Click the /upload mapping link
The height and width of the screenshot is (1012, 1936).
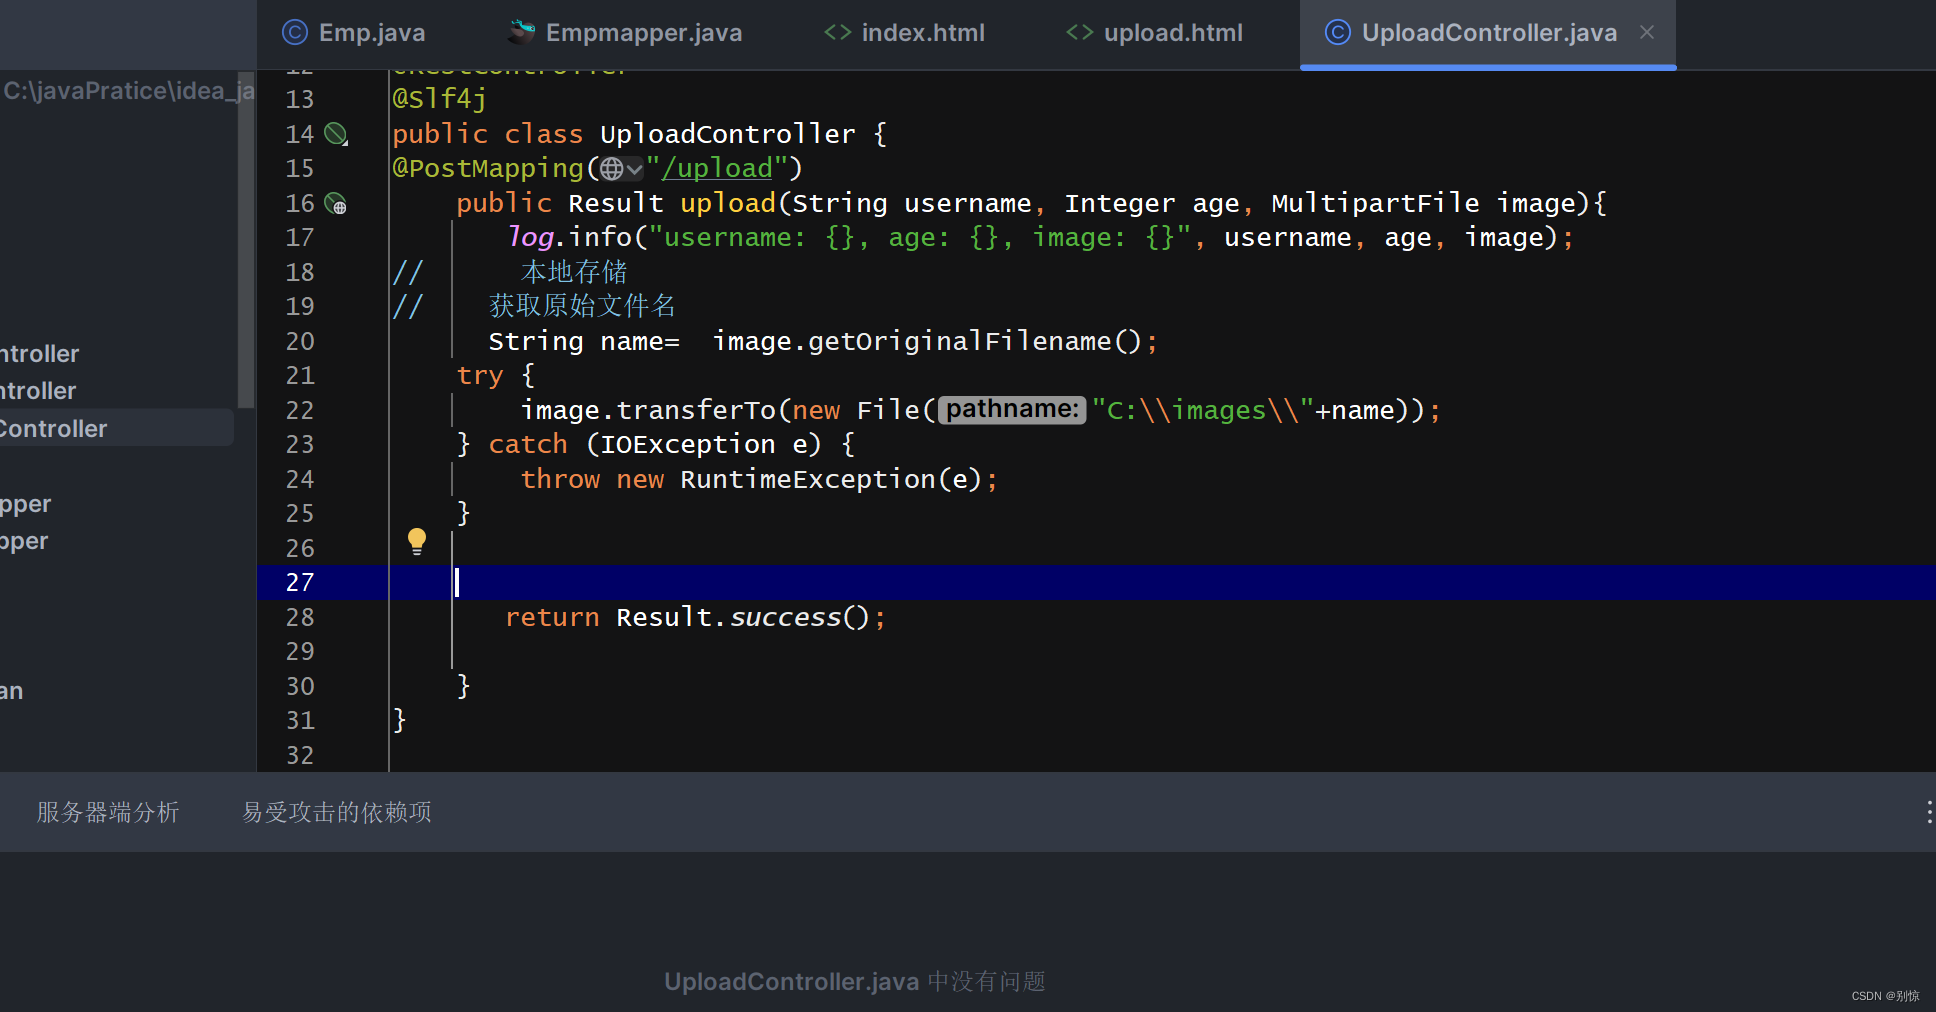point(716,167)
